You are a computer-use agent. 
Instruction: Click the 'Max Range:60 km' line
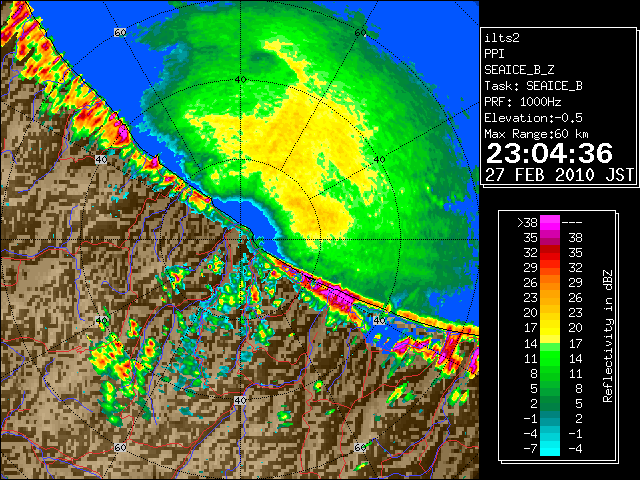coord(536,134)
